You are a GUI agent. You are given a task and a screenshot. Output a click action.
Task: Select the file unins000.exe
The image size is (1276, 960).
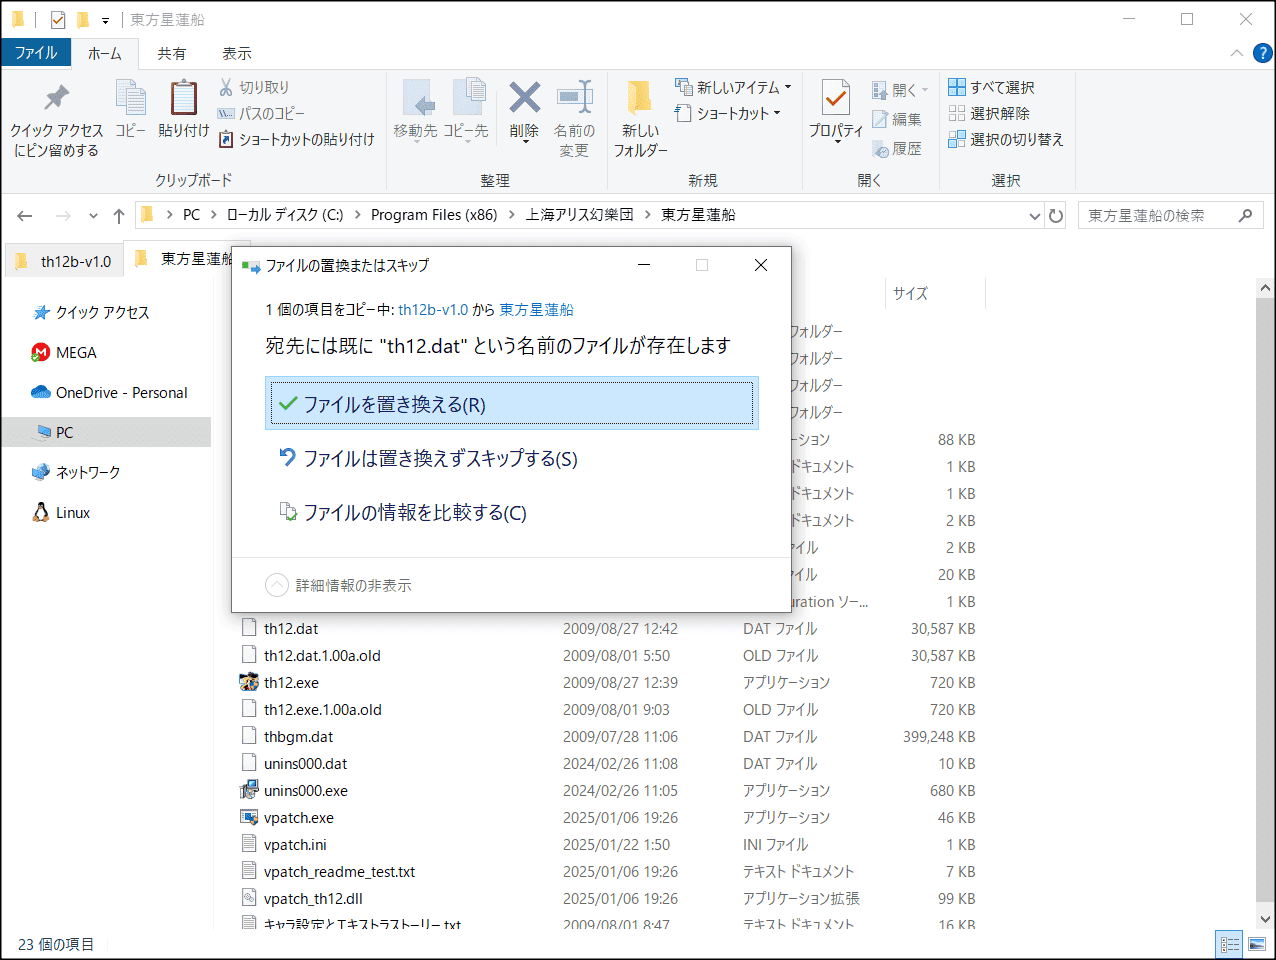tap(305, 791)
